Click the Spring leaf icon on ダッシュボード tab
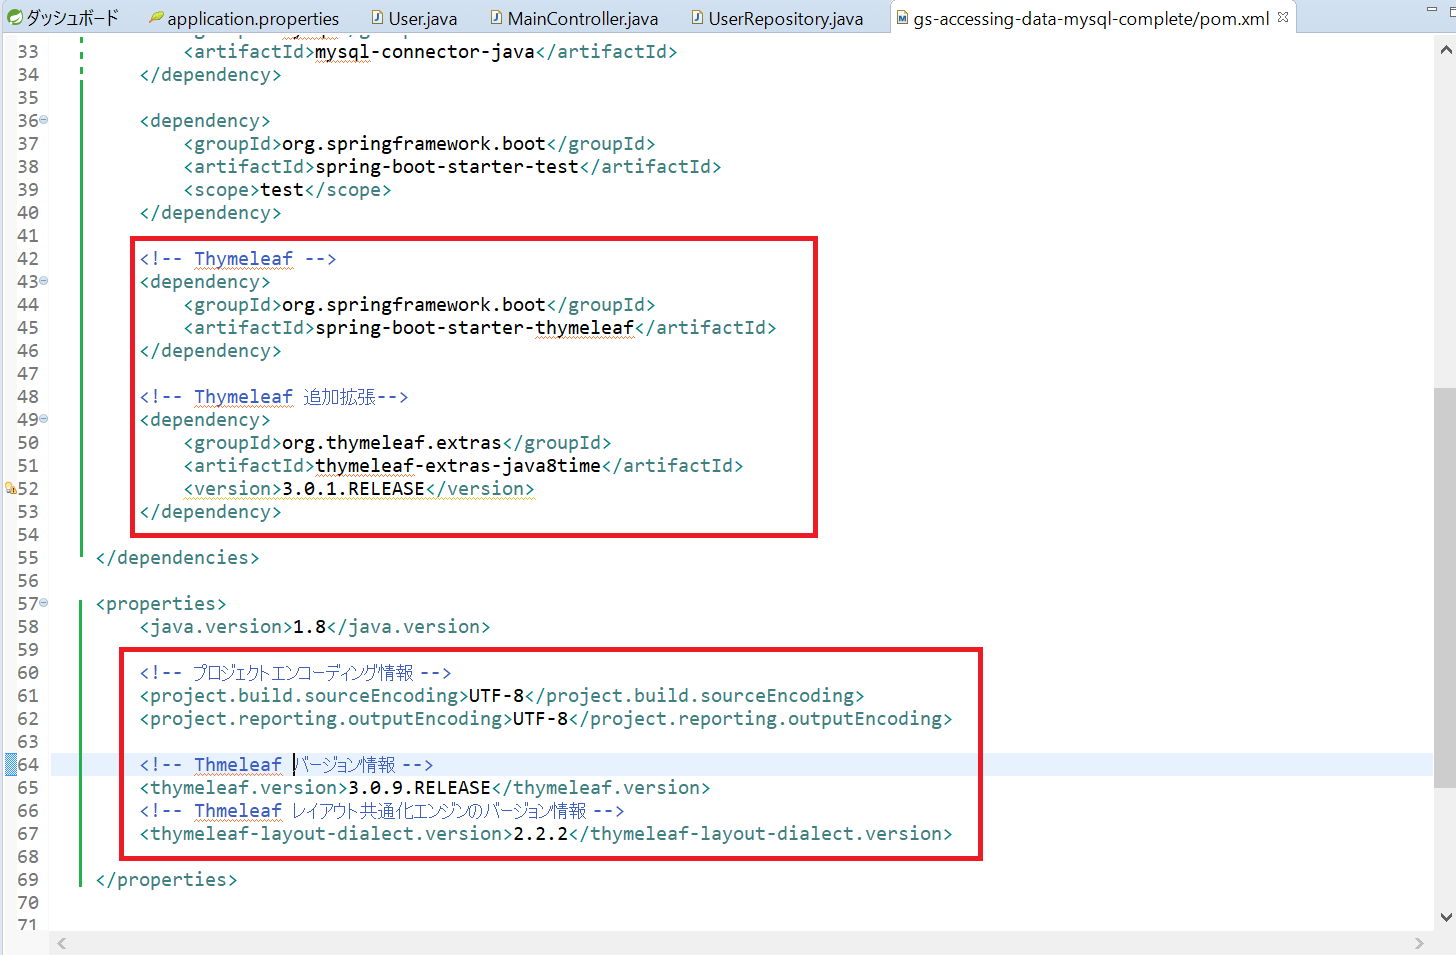 click(x=15, y=17)
